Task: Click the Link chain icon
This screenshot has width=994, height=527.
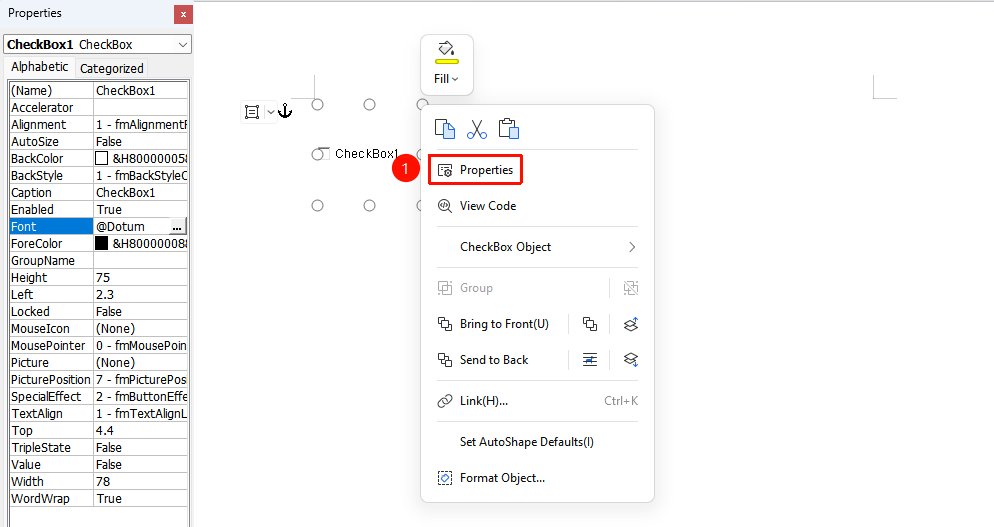Action: pos(445,401)
